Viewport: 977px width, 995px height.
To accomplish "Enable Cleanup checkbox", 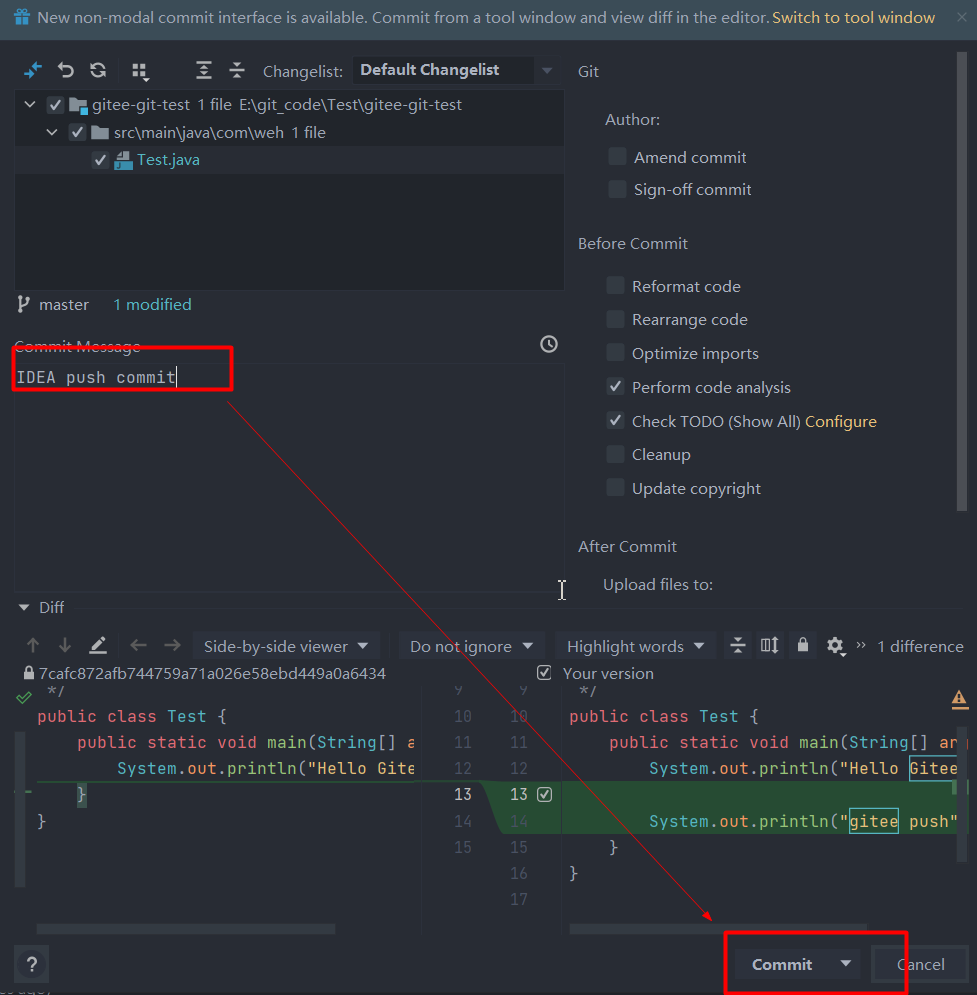I will coord(615,454).
